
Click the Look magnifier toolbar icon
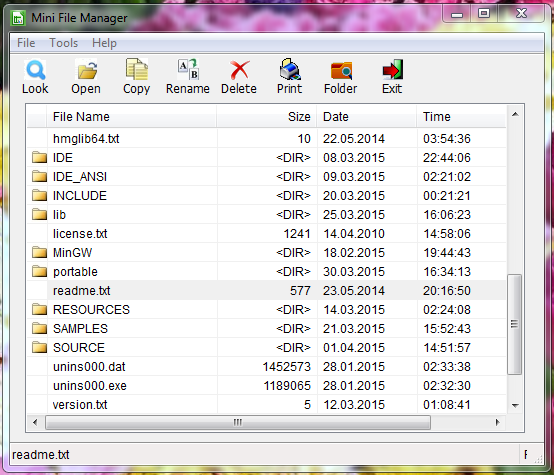35,70
